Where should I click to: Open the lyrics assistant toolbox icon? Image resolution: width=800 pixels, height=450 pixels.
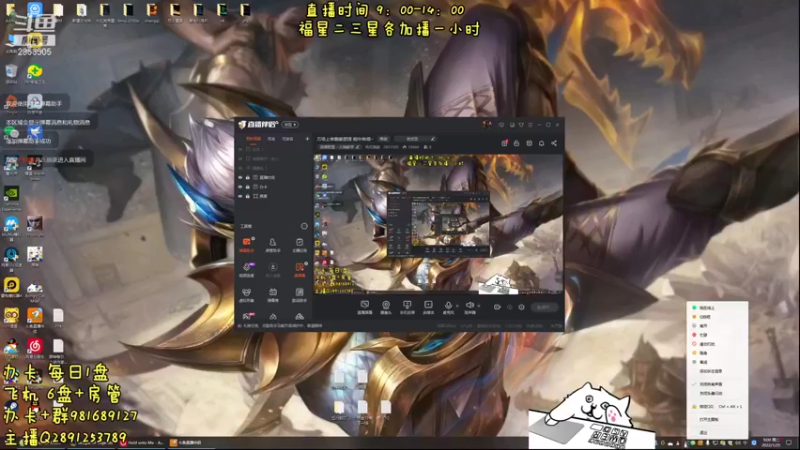(299, 294)
